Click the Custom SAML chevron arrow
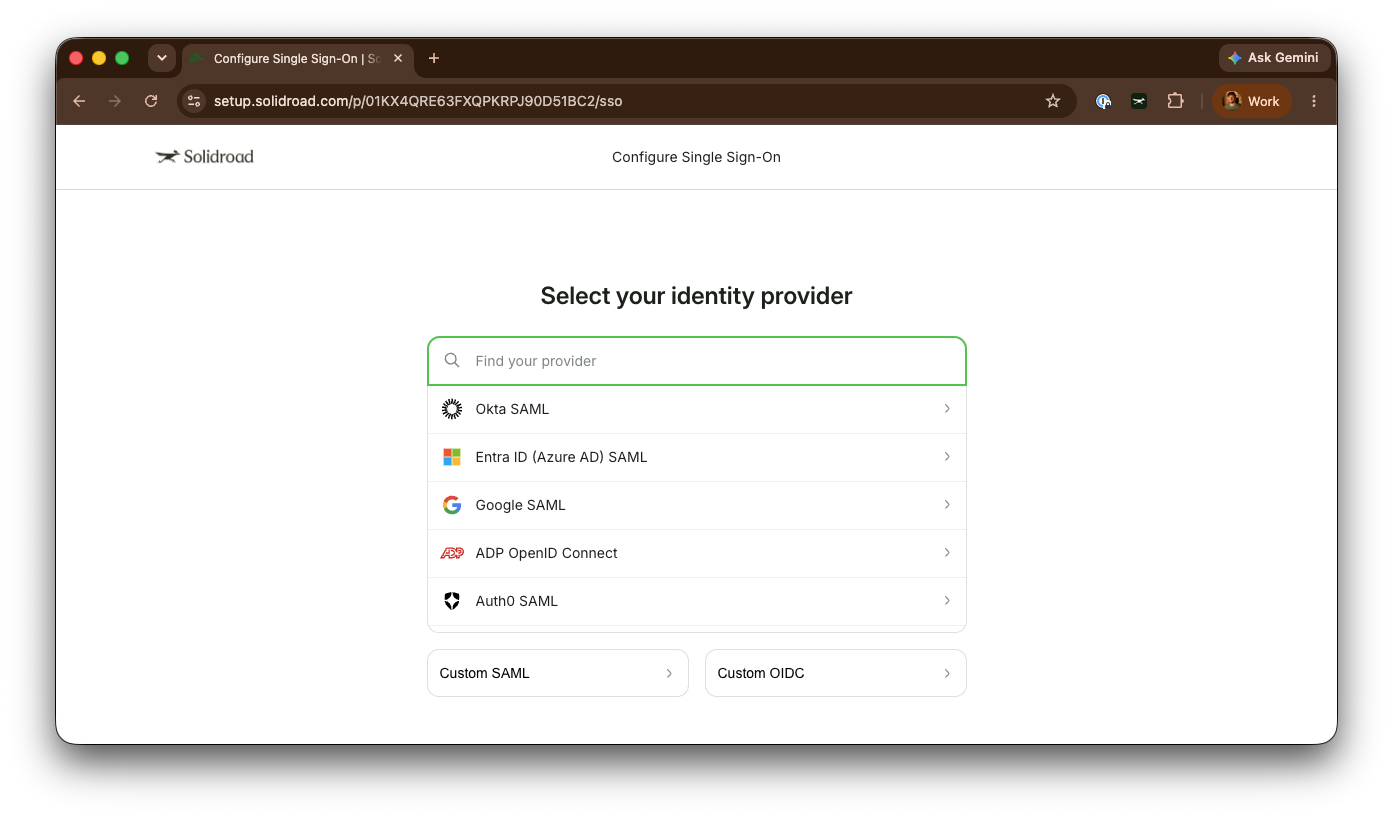The image size is (1393, 818). [x=669, y=673]
